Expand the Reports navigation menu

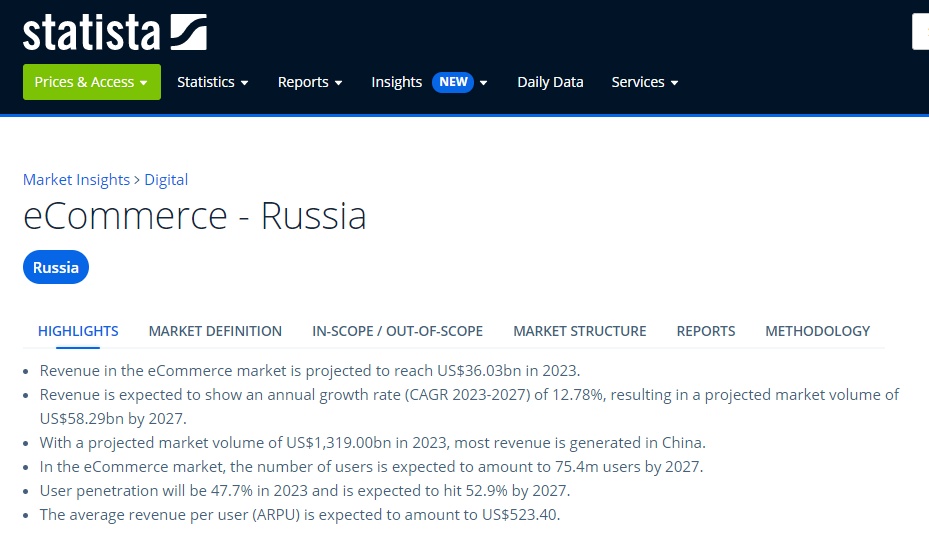(310, 82)
